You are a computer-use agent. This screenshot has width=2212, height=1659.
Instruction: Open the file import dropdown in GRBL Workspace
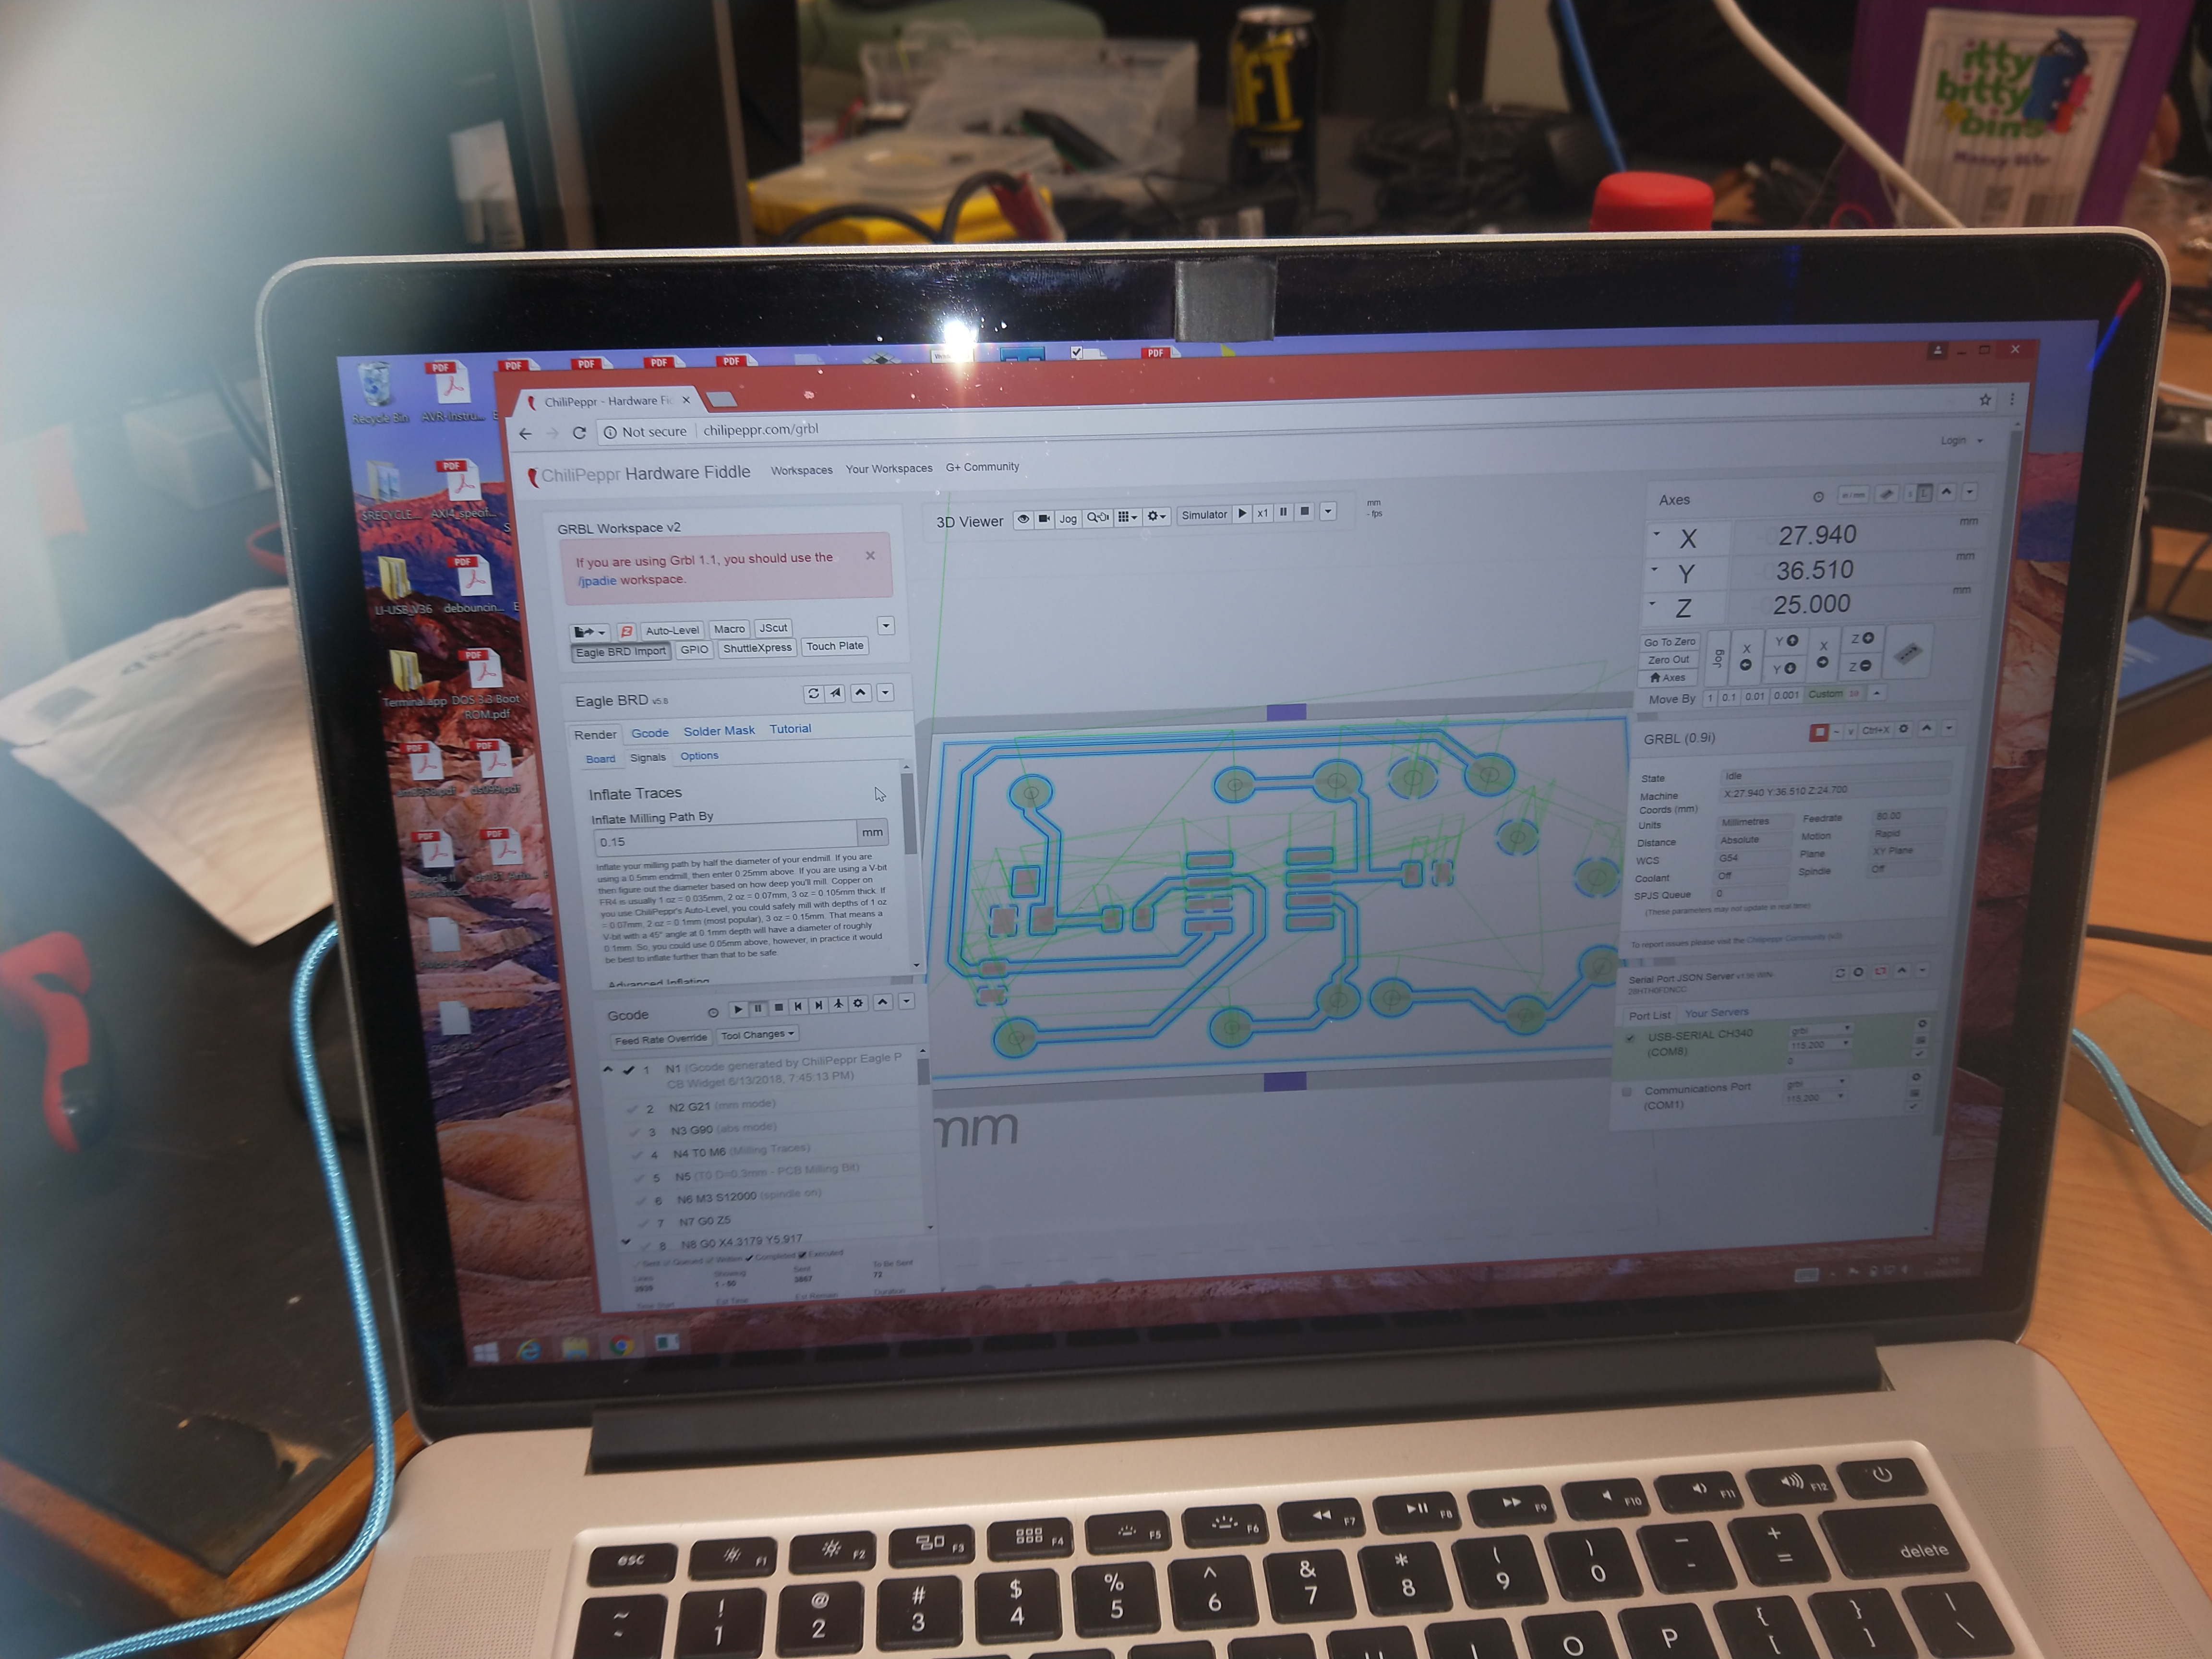click(x=589, y=632)
